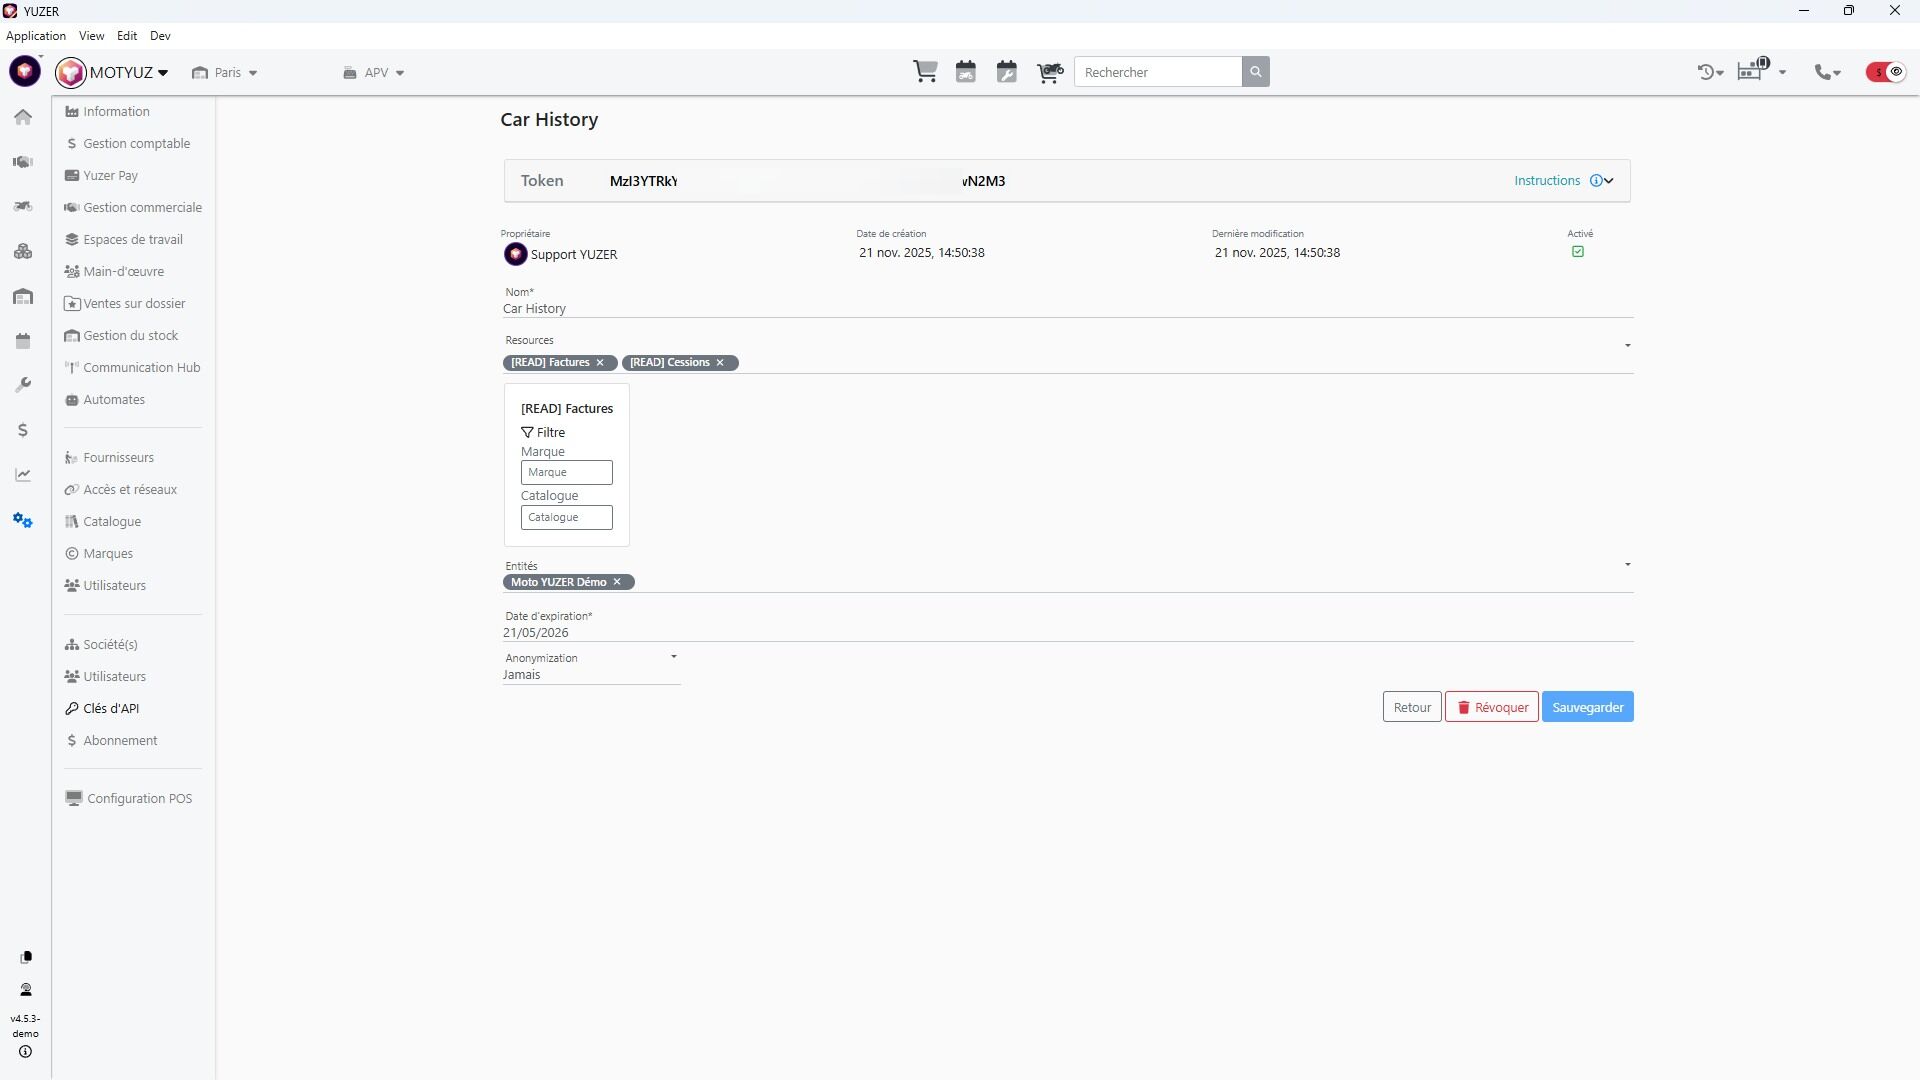This screenshot has height=1080, width=1920.
Task: Click the dollar sign icon in left sidebar
Action: point(23,430)
